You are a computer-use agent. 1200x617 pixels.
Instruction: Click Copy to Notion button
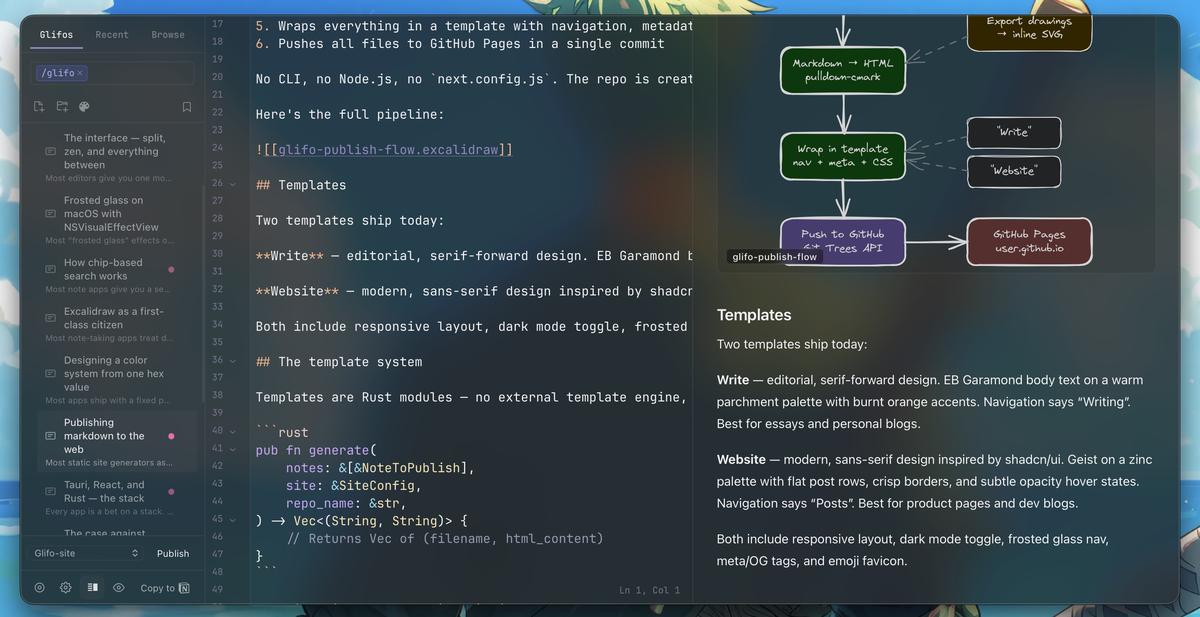click(165, 588)
